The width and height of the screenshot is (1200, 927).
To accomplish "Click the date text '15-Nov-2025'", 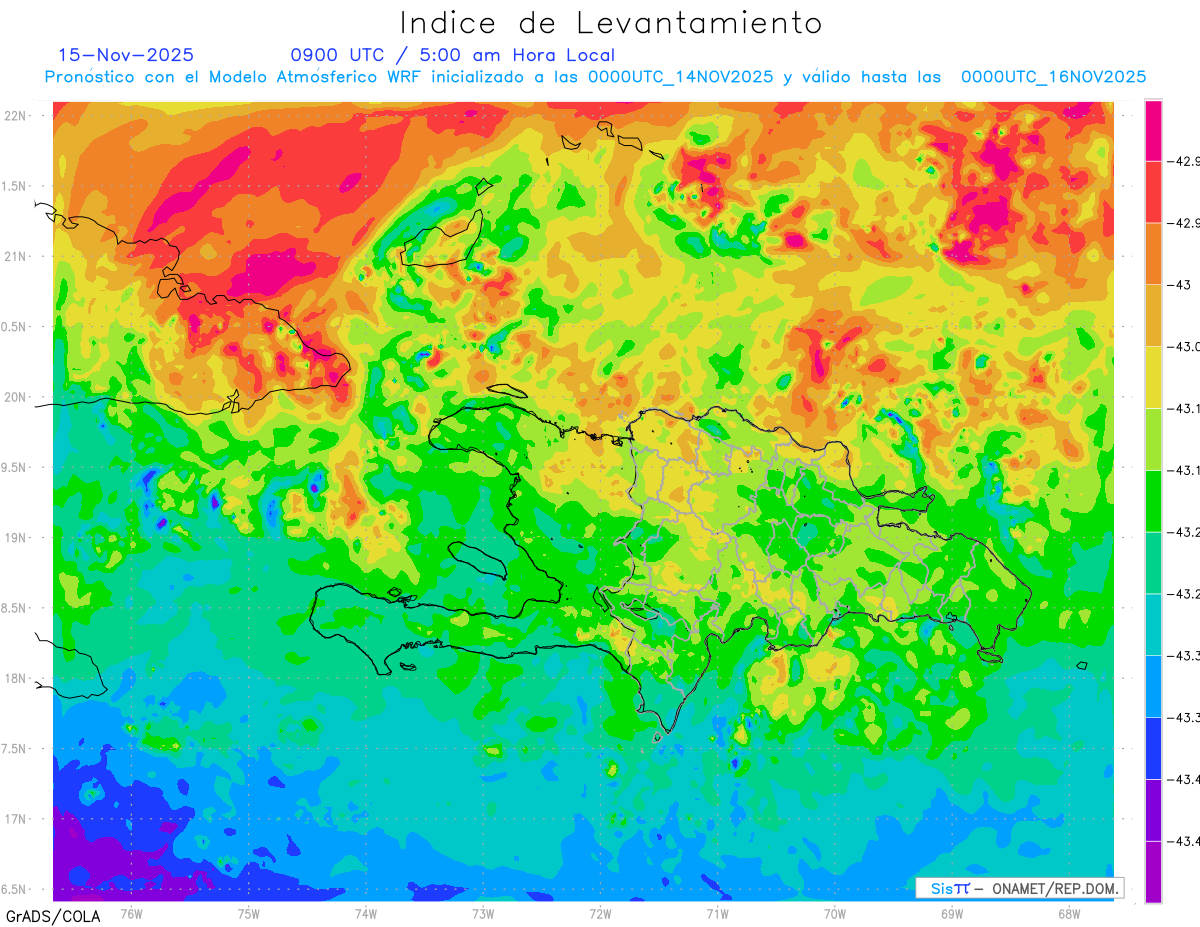I will [x=126, y=55].
